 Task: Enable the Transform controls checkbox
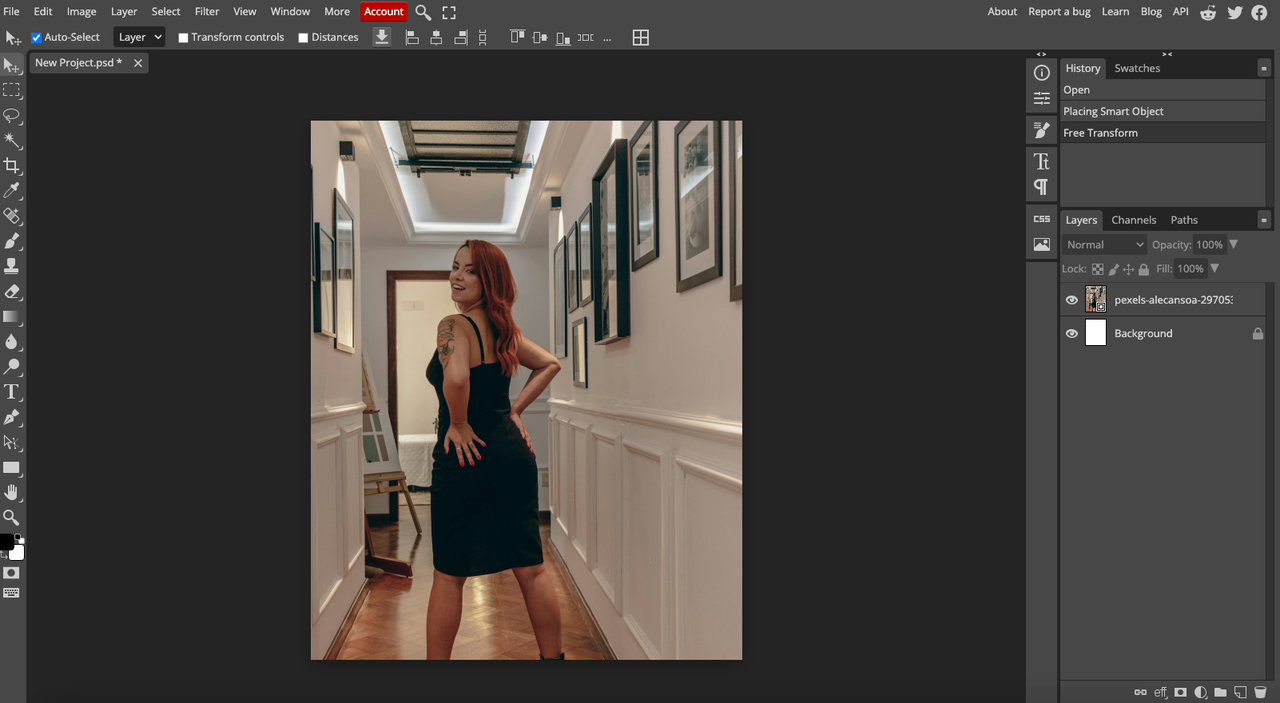pos(183,38)
